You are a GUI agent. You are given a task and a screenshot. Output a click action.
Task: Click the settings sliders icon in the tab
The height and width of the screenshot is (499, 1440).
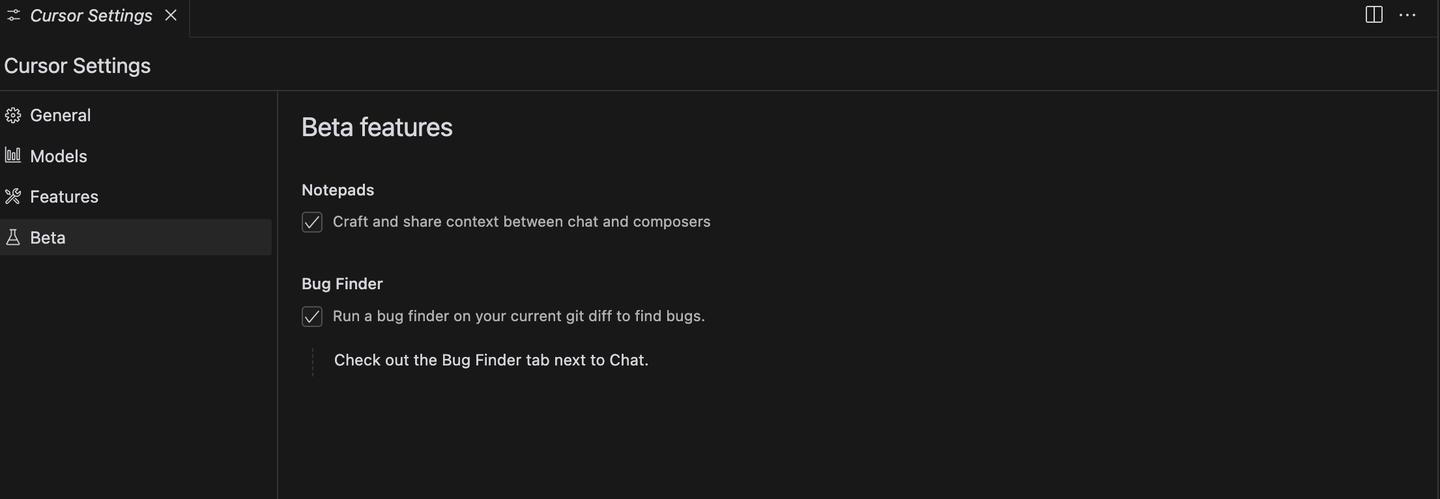point(13,16)
